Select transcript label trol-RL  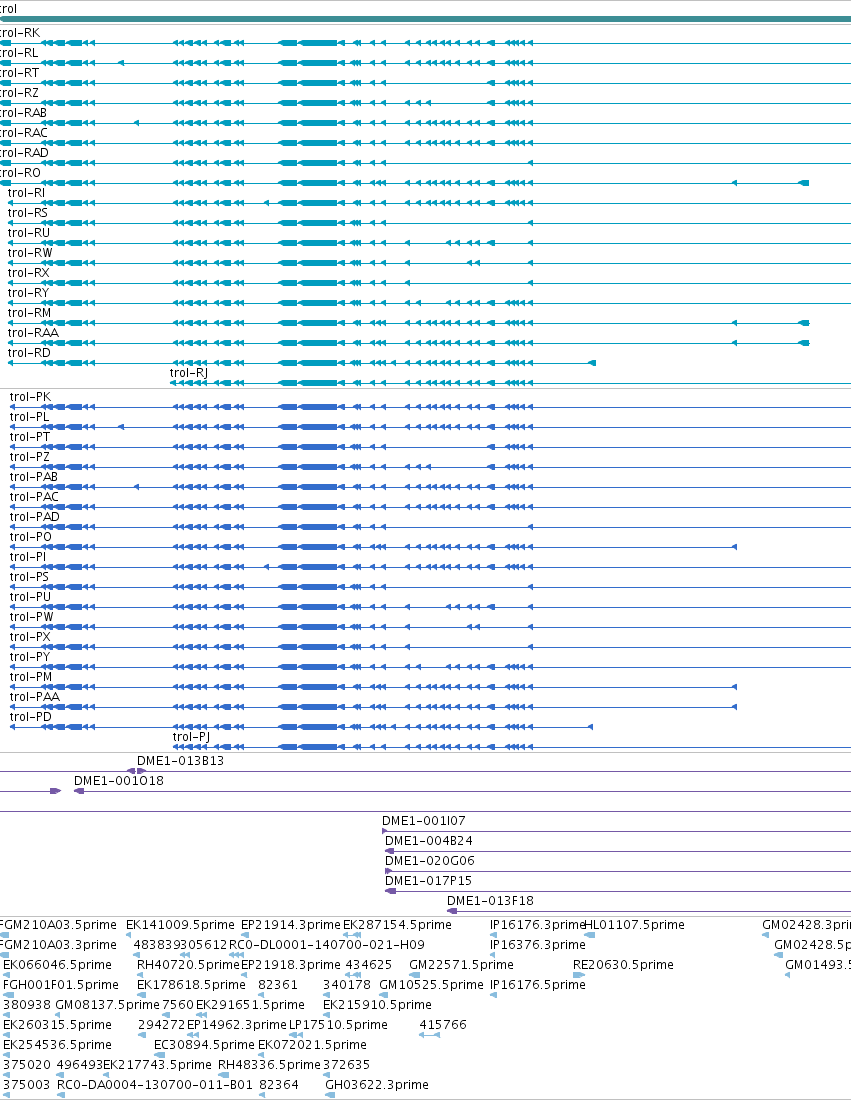(19, 53)
